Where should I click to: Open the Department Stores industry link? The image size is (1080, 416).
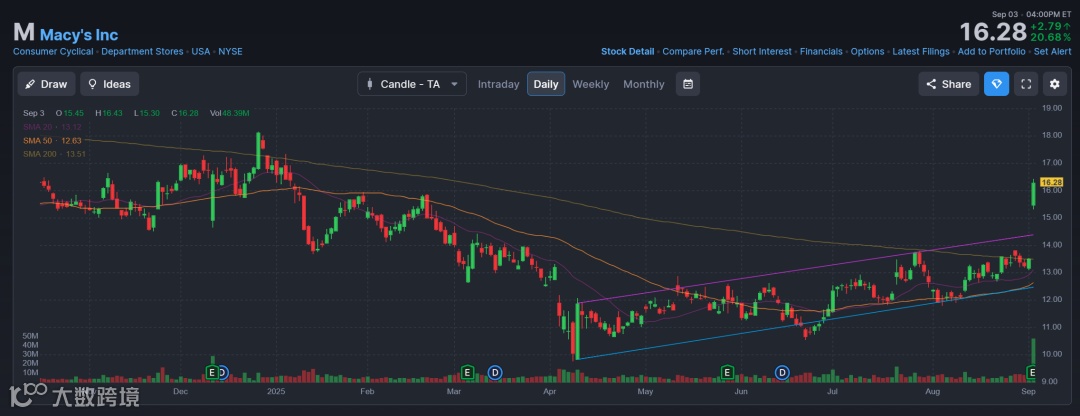tap(143, 52)
